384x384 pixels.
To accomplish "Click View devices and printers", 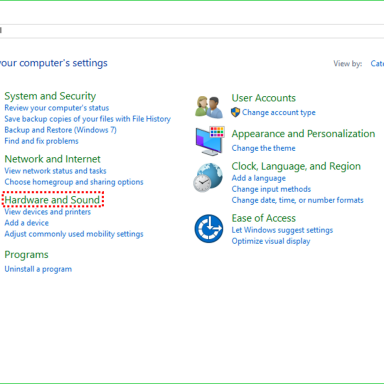I will 47,212.
